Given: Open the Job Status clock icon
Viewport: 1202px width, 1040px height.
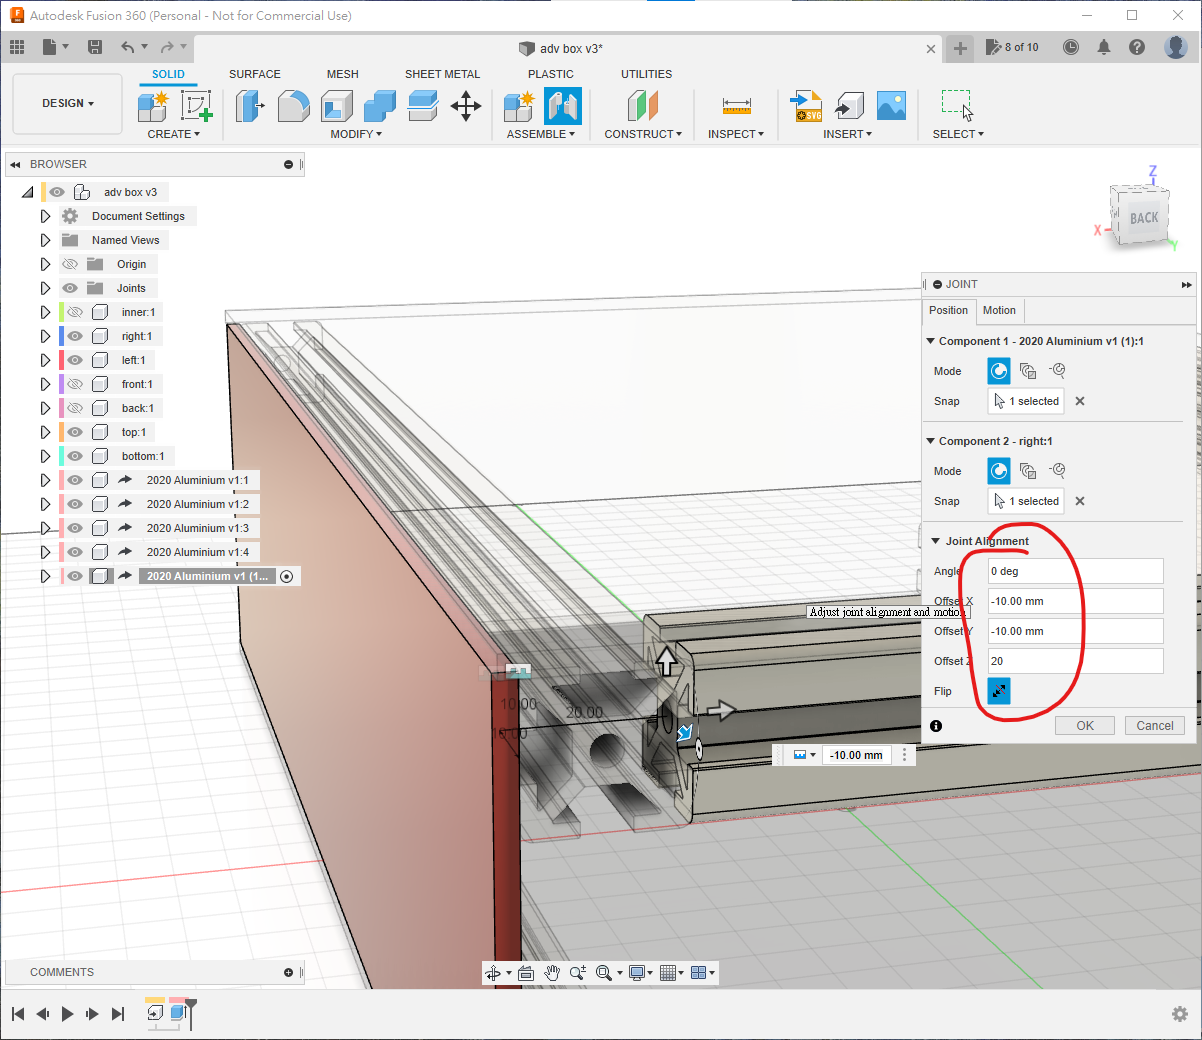Looking at the screenshot, I should click(1071, 47).
